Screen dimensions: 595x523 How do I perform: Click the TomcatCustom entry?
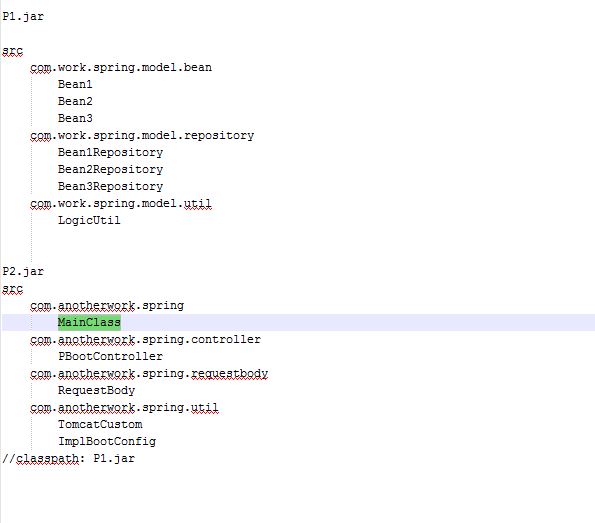pyautogui.click(x=100, y=425)
